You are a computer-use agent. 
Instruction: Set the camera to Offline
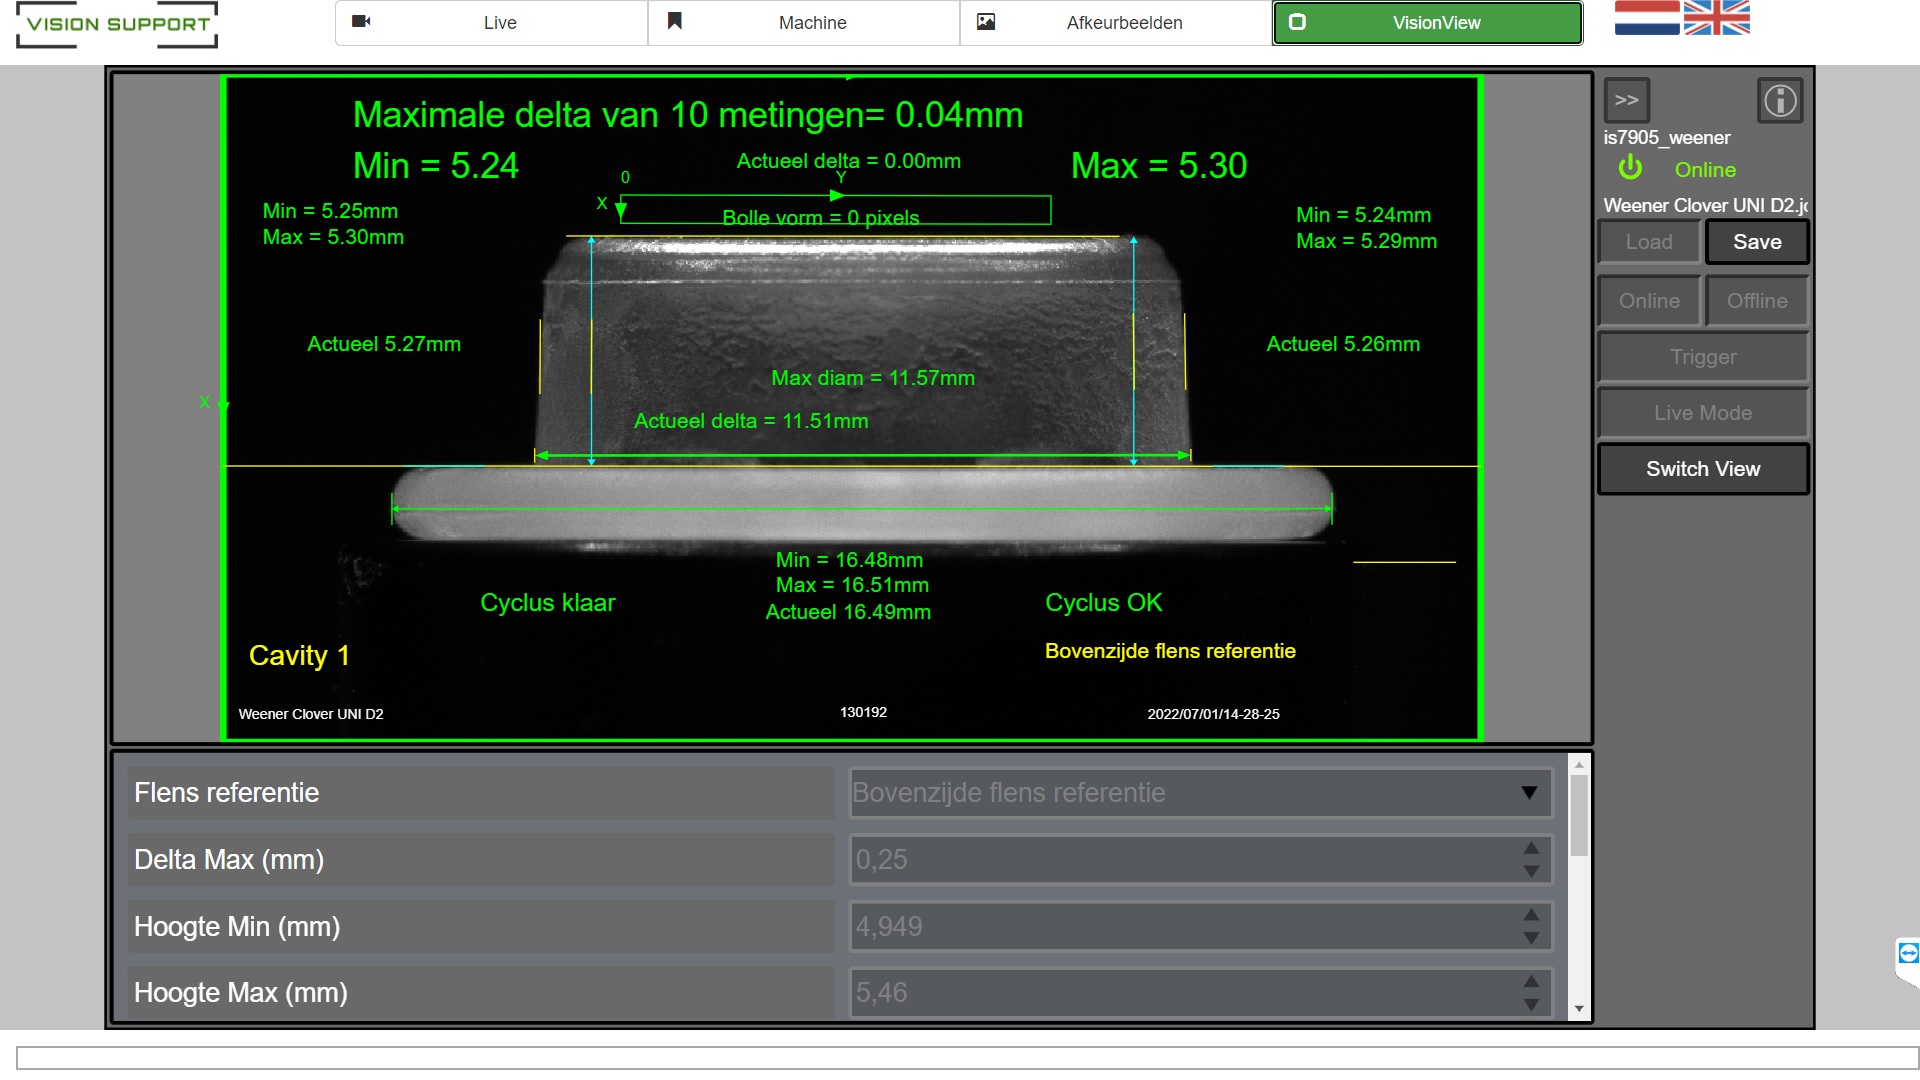point(1756,301)
